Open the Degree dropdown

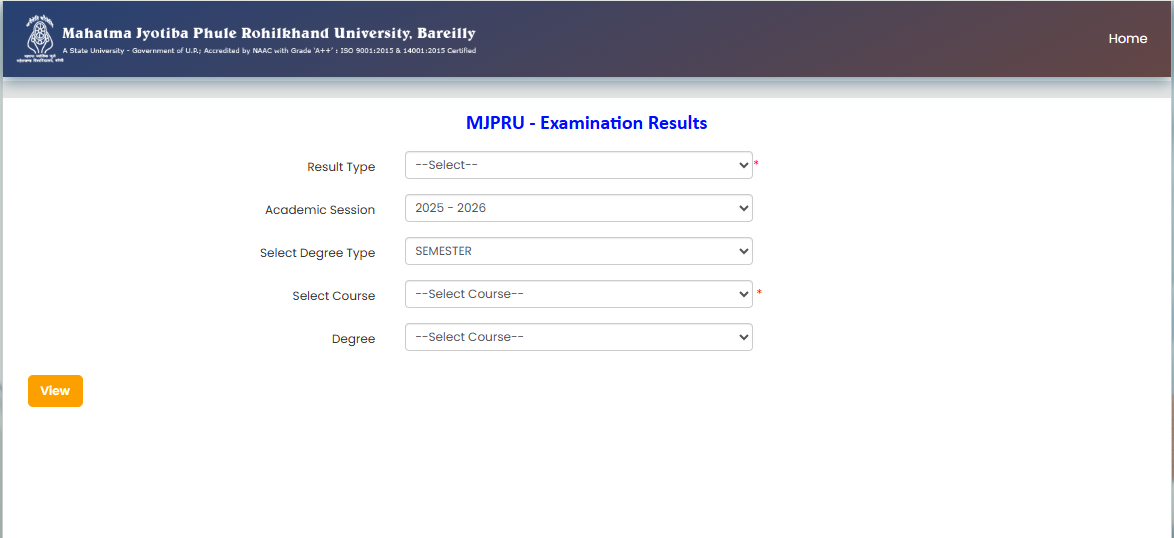click(579, 337)
